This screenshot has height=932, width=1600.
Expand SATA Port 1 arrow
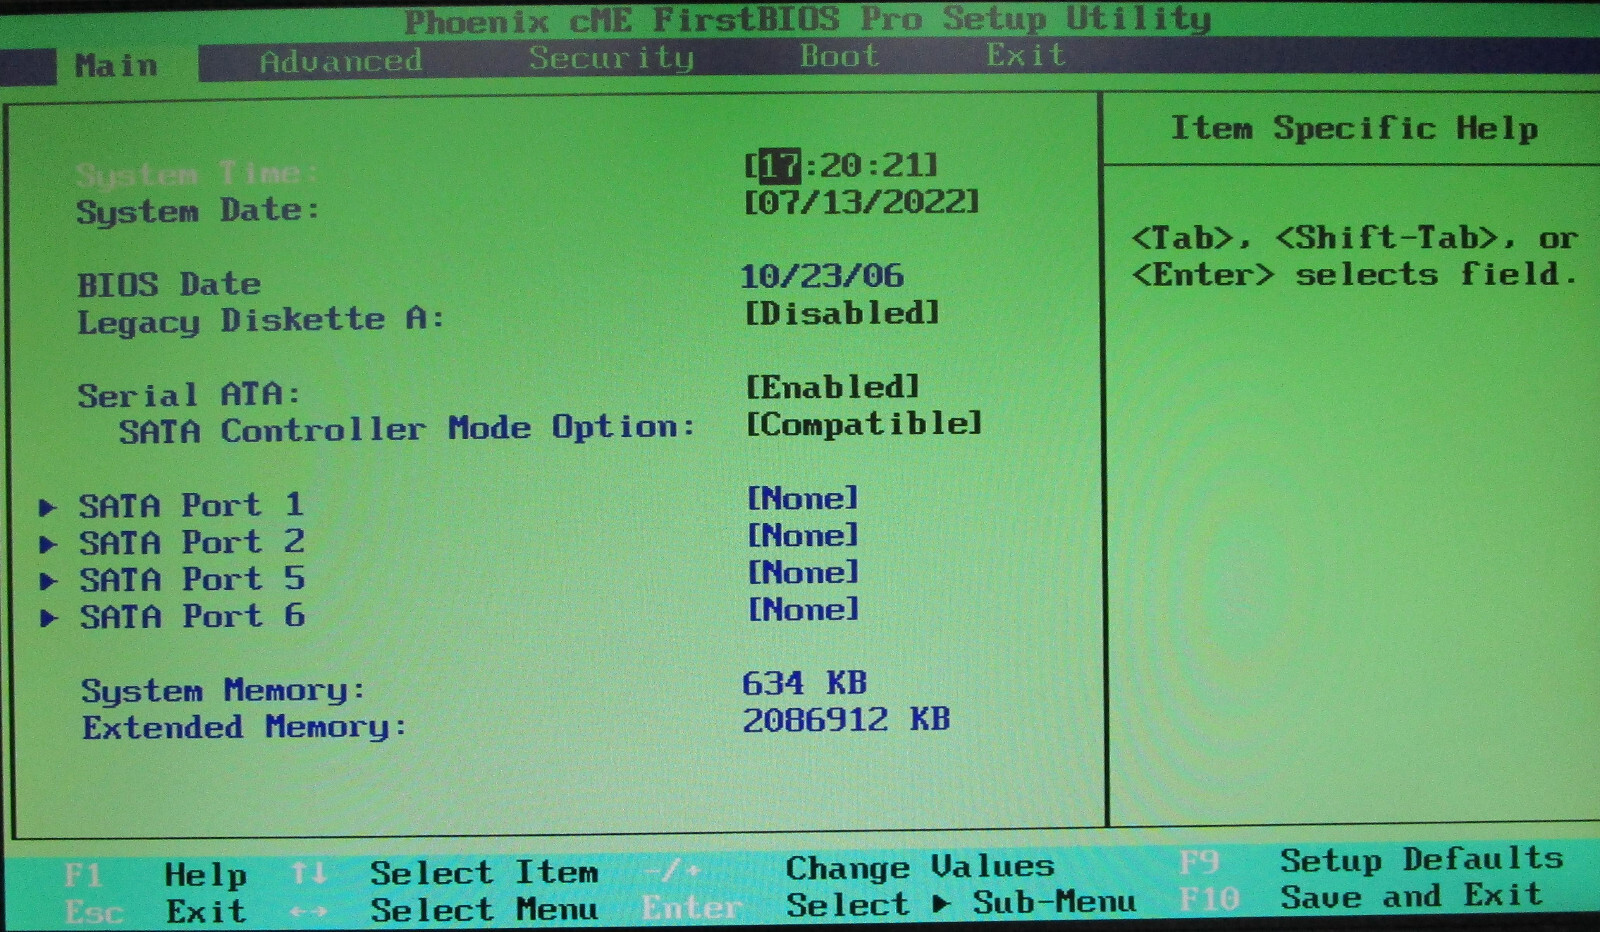[47, 507]
